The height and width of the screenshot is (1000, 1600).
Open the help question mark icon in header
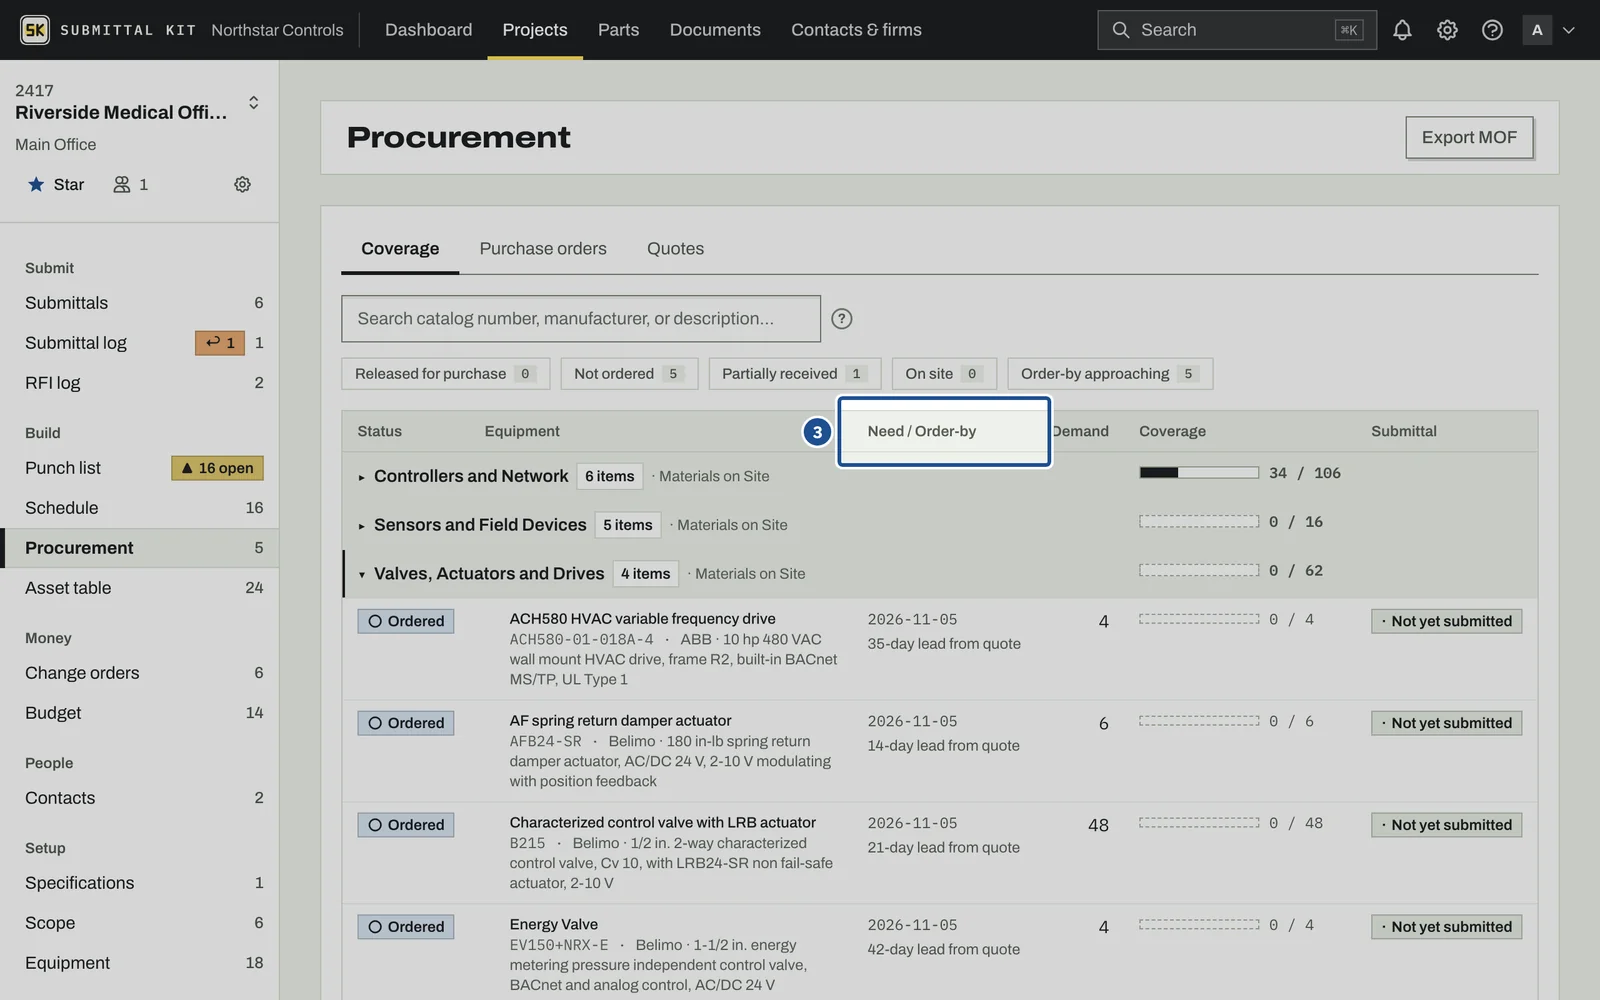click(x=1492, y=30)
